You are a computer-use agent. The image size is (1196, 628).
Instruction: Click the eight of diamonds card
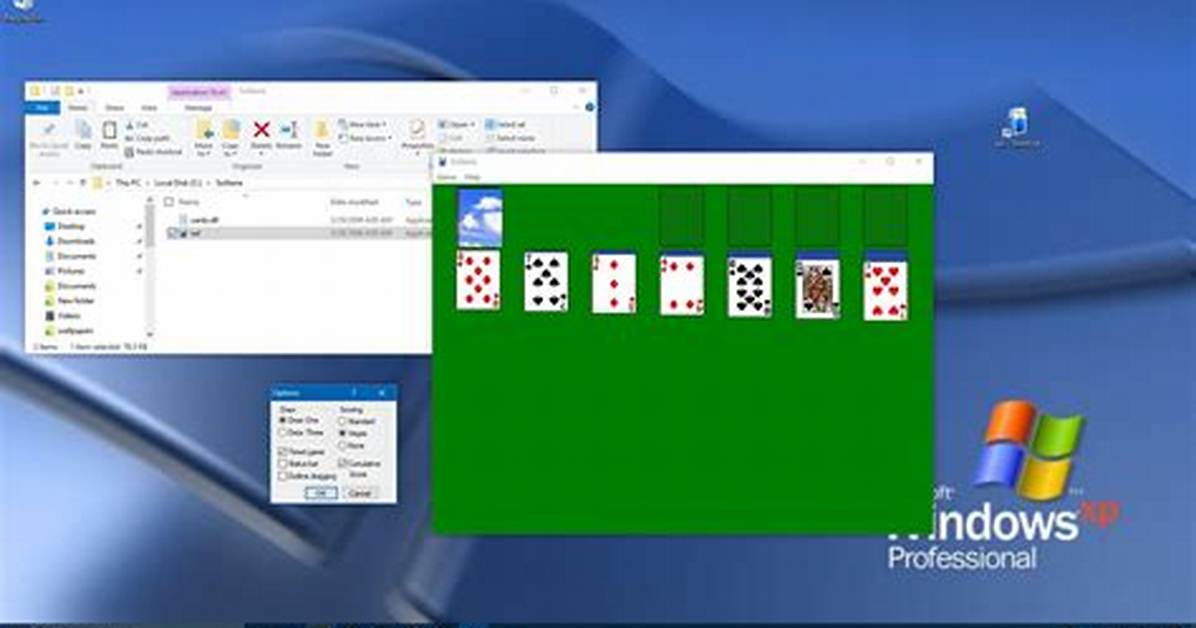point(478,280)
